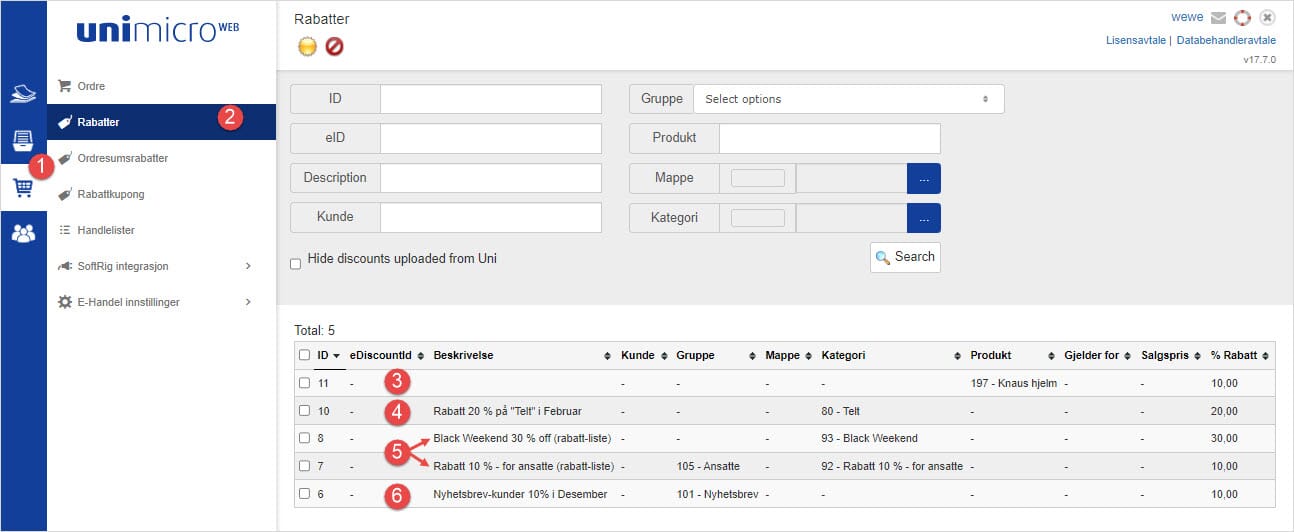Click into the Description input field

(x=490, y=178)
